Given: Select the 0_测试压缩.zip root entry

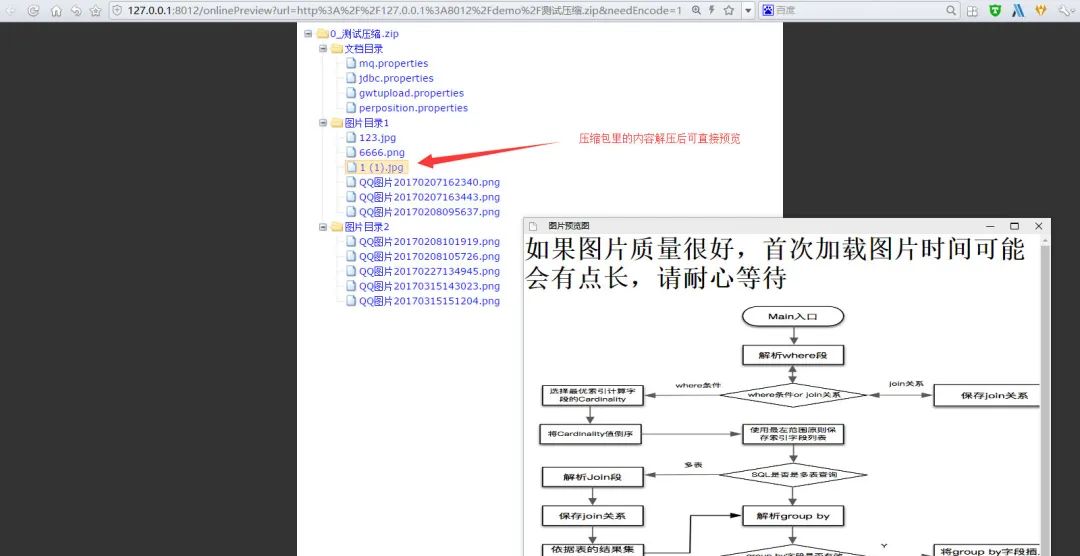Looking at the screenshot, I should (364, 34).
